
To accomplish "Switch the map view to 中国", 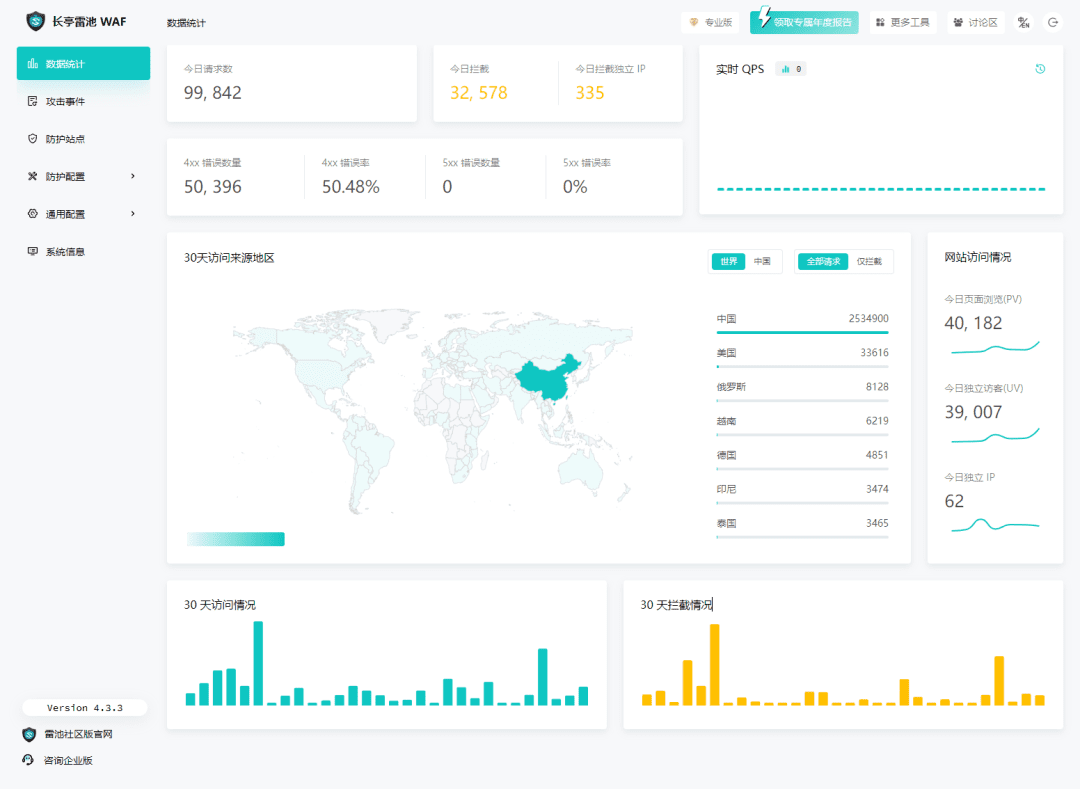I will (x=762, y=262).
